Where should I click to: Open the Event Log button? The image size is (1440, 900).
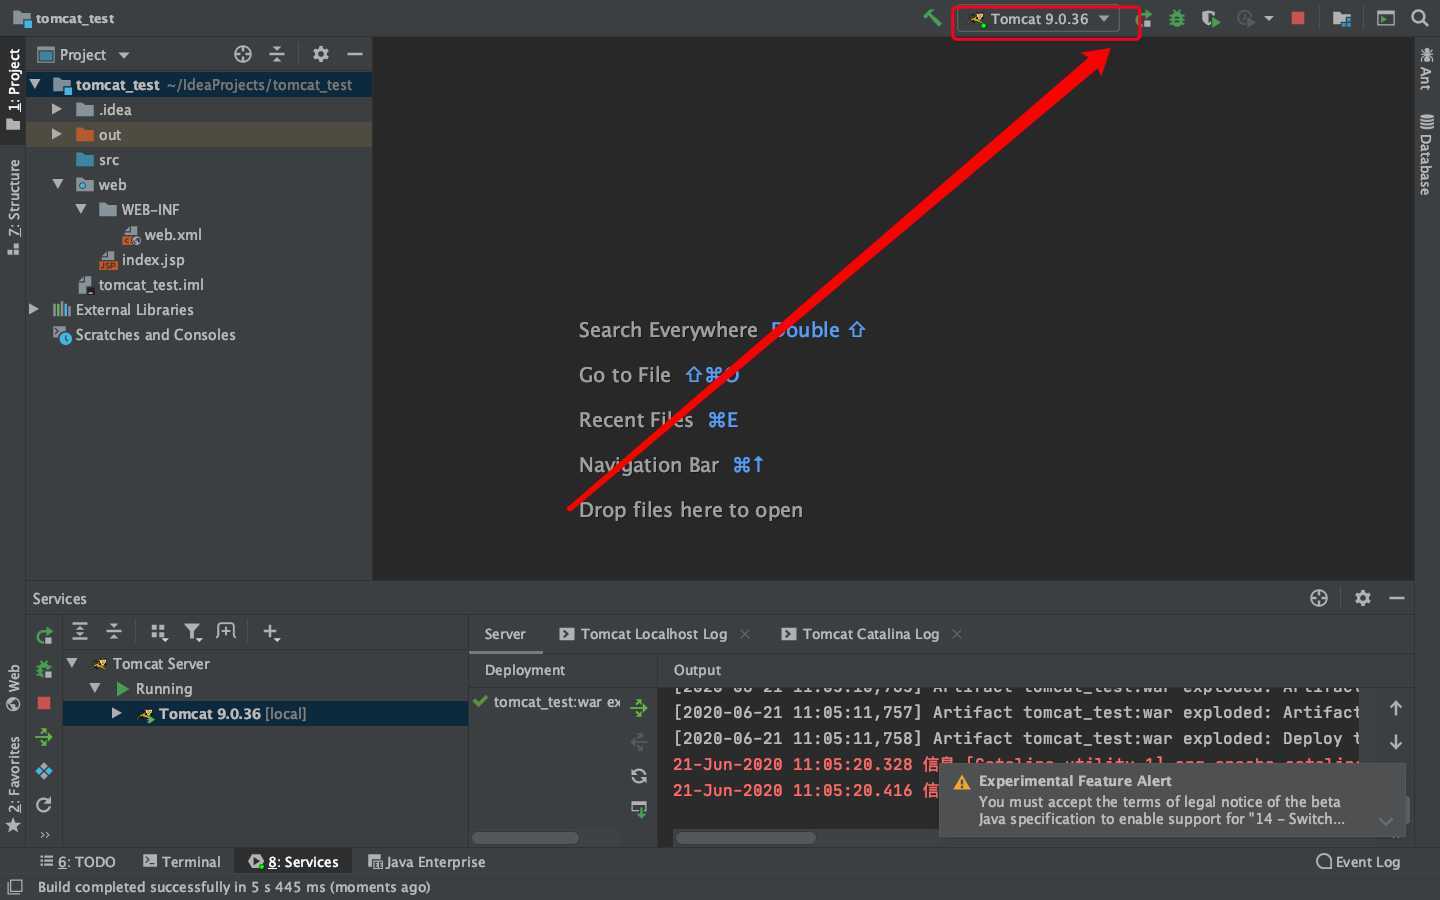tap(1358, 862)
